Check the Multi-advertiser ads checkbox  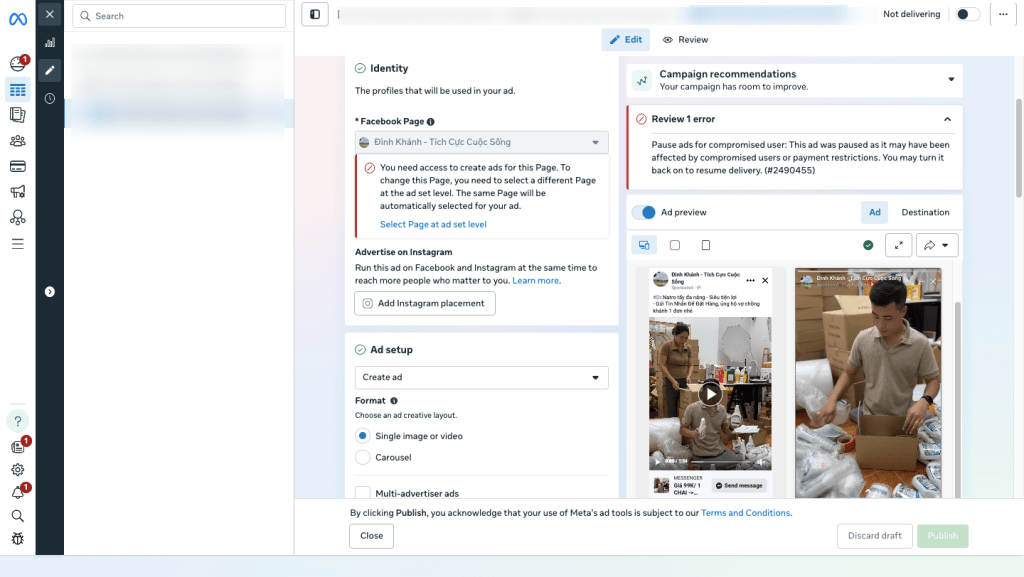click(x=362, y=493)
